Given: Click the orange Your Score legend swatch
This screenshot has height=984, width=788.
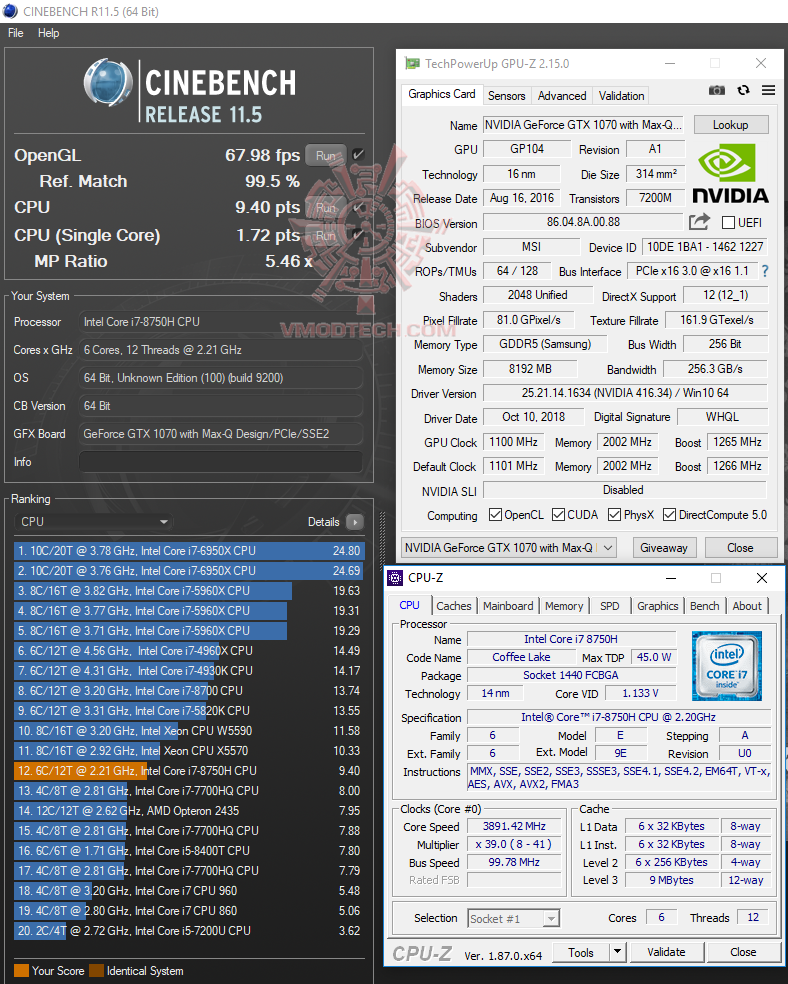Looking at the screenshot, I should click(21, 971).
